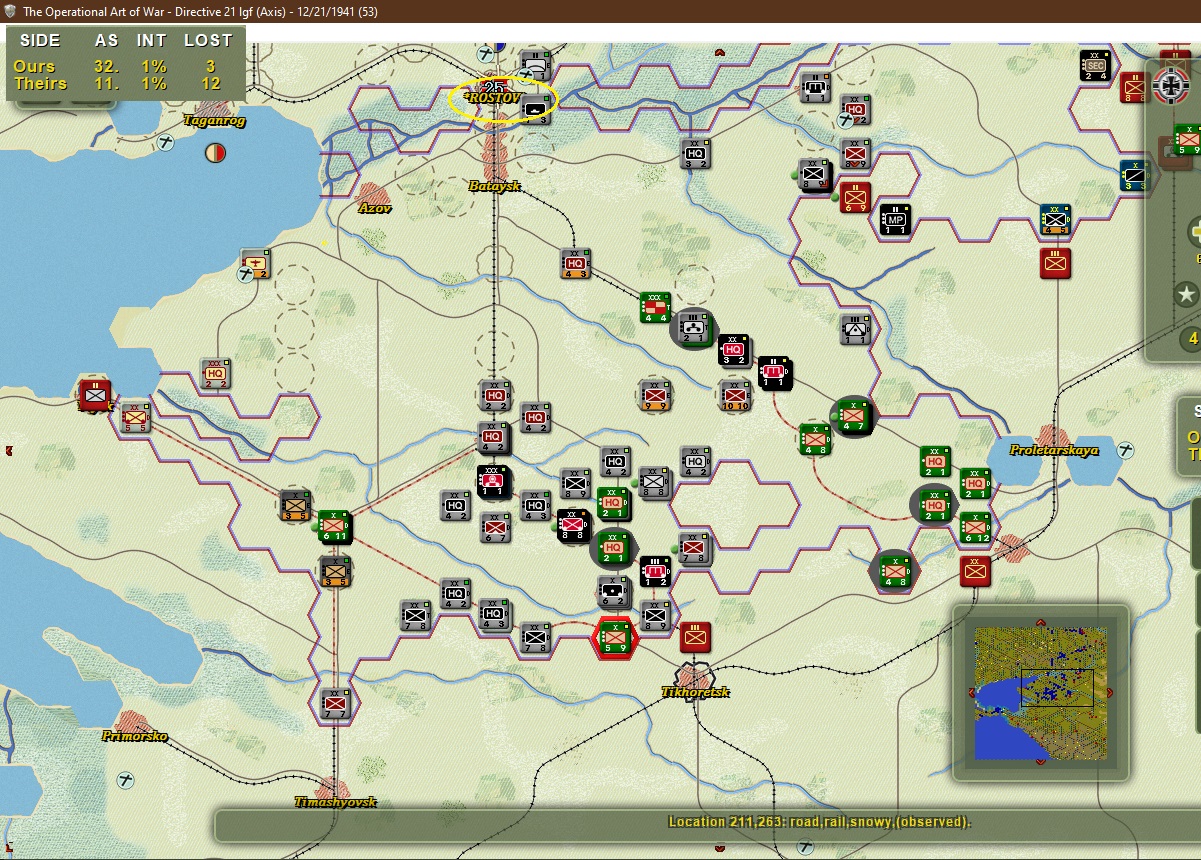Screen dimensions: 1201x860
Task: Select the black SEC 2-4 security division counter
Action: 1096,66
